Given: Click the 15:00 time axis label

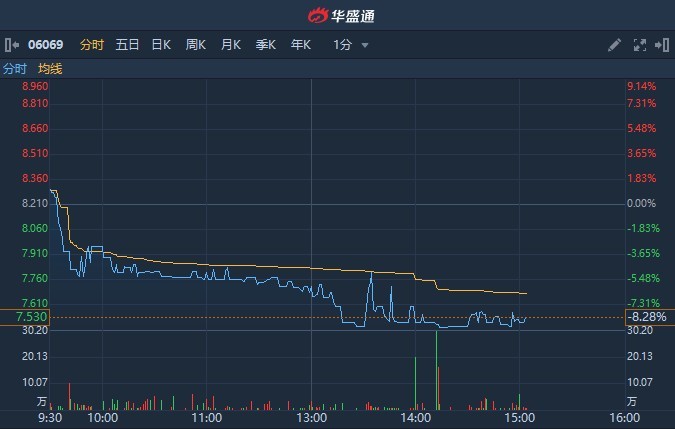Looking at the screenshot, I should point(520,417).
